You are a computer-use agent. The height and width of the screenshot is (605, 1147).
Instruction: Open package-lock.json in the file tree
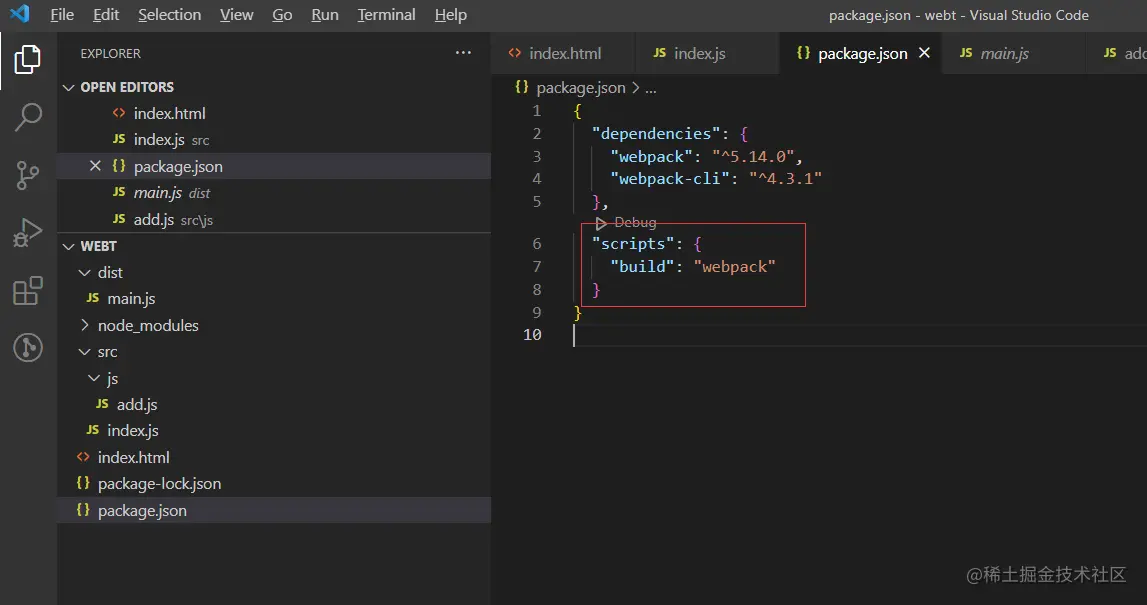(159, 483)
